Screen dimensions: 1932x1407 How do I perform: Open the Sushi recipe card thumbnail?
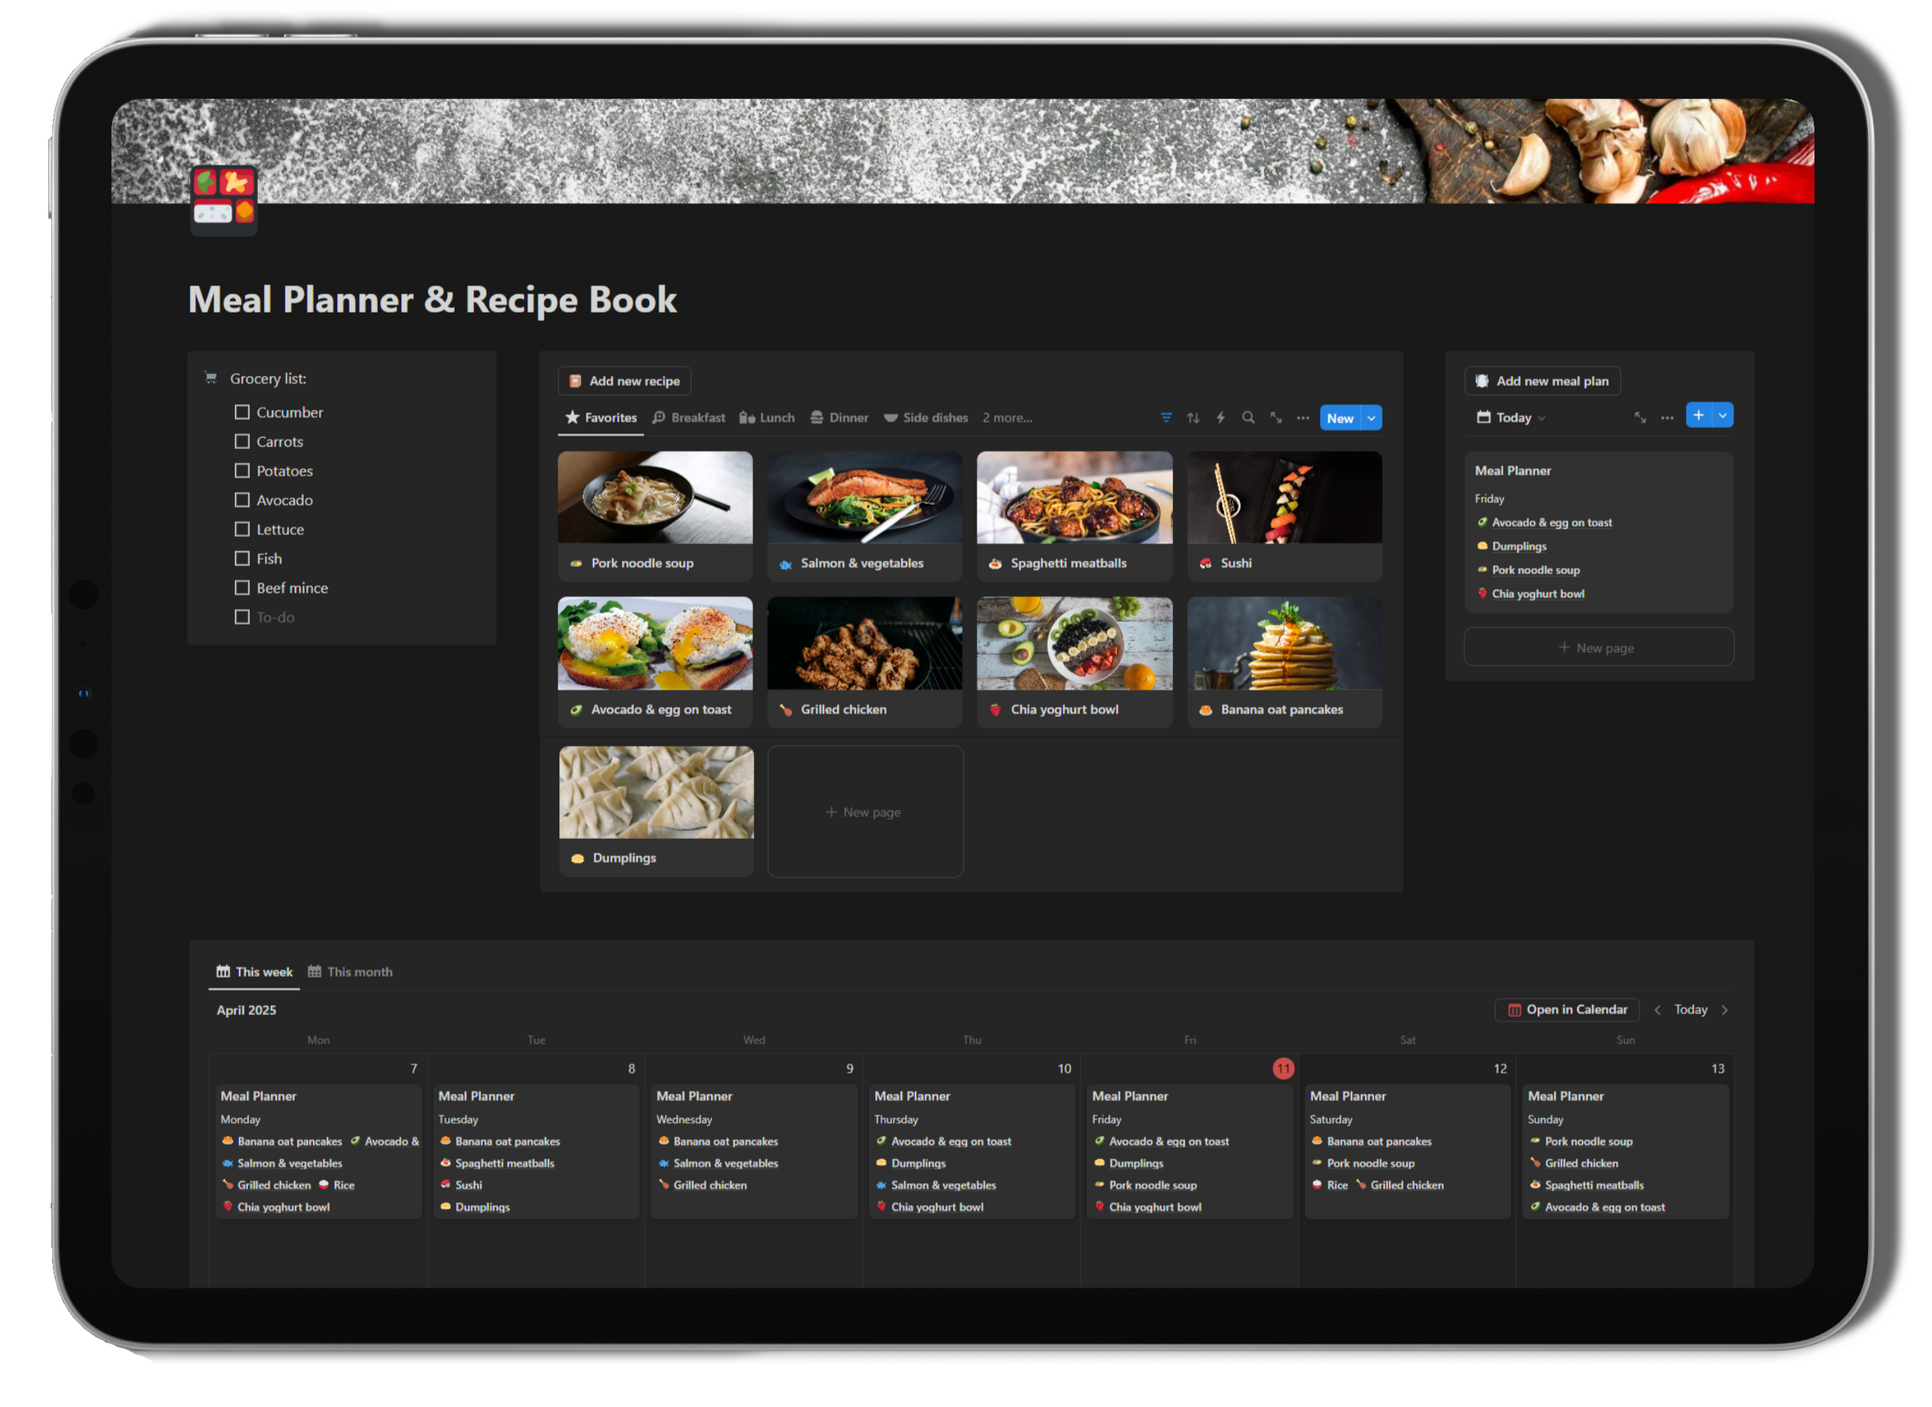click(x=1284, y=498)
